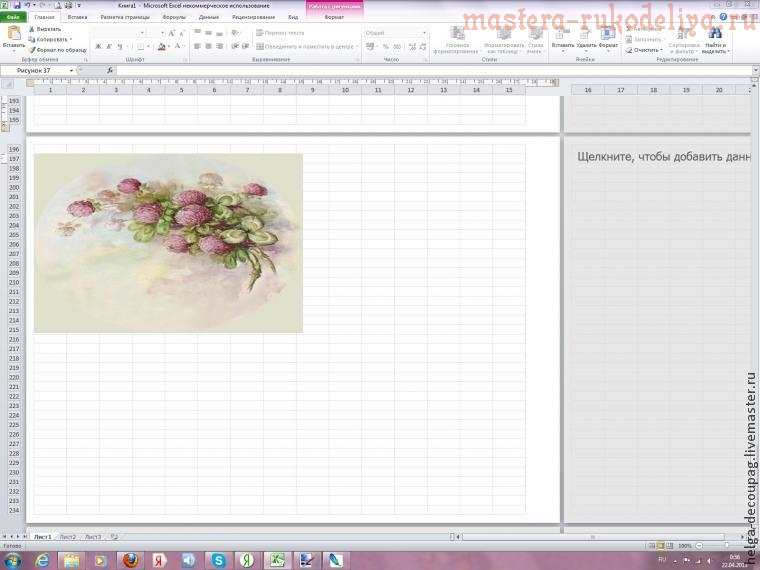Click Щелкните, чтобы добавить данные area
This screenshot has height=570, width=760.
coord(664,157)
